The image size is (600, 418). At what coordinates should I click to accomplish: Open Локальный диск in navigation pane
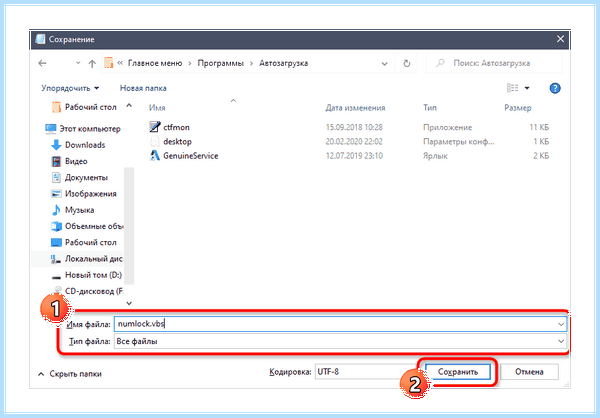pos(93,259)
